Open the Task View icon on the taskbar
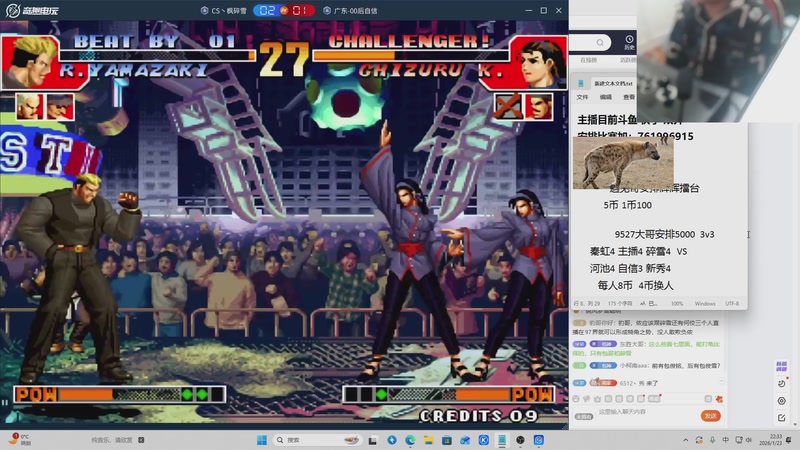The height and width of the screenshot is (450, 800). click(x=373, y=440)
